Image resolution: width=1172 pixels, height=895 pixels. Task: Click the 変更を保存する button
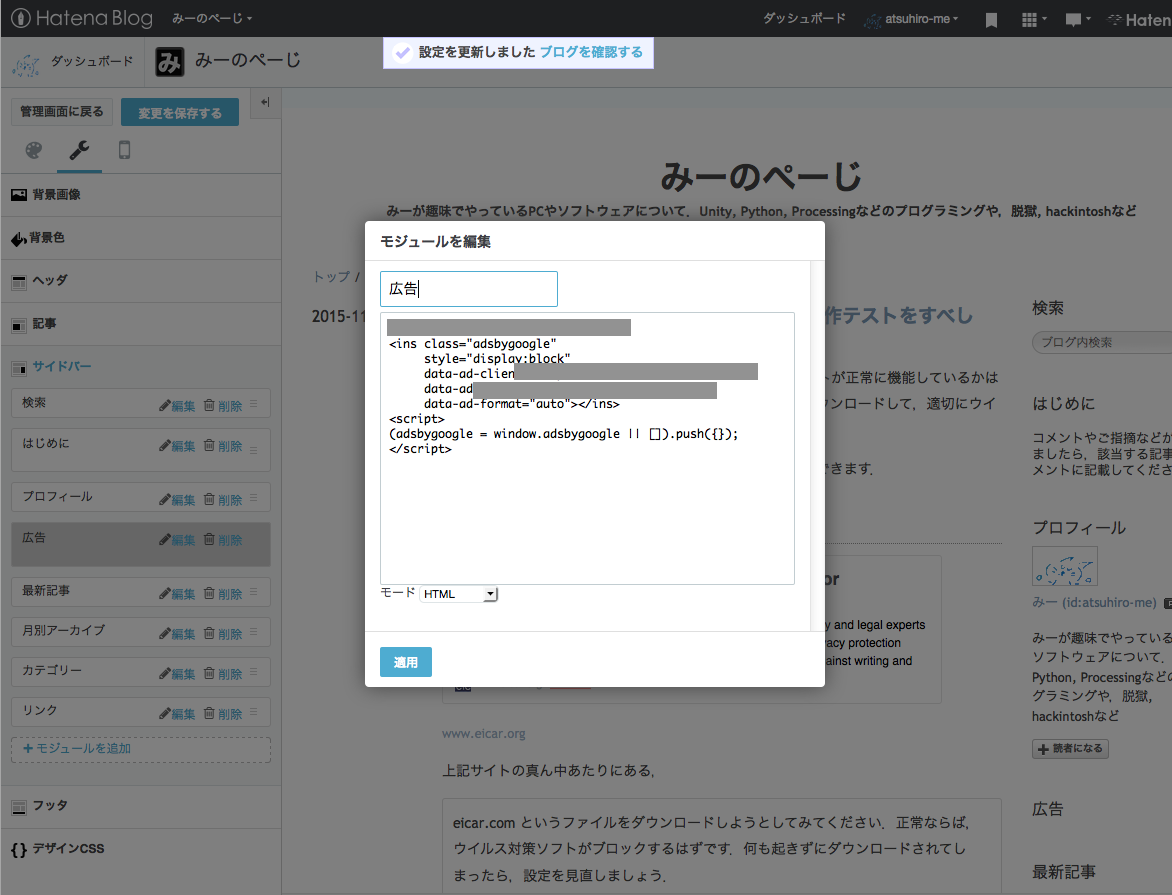pos(179,112)
